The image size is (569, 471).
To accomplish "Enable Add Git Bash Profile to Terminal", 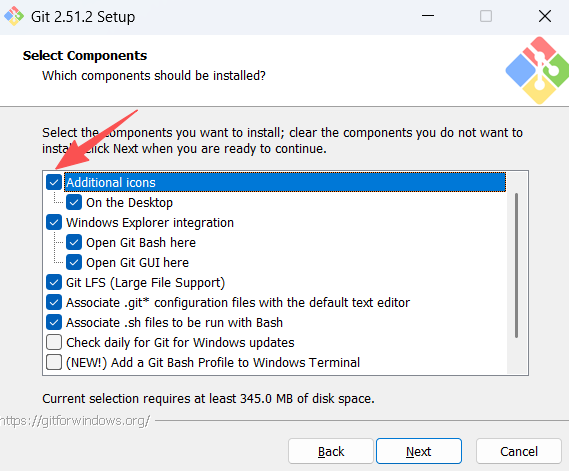I will coord(54,362).
